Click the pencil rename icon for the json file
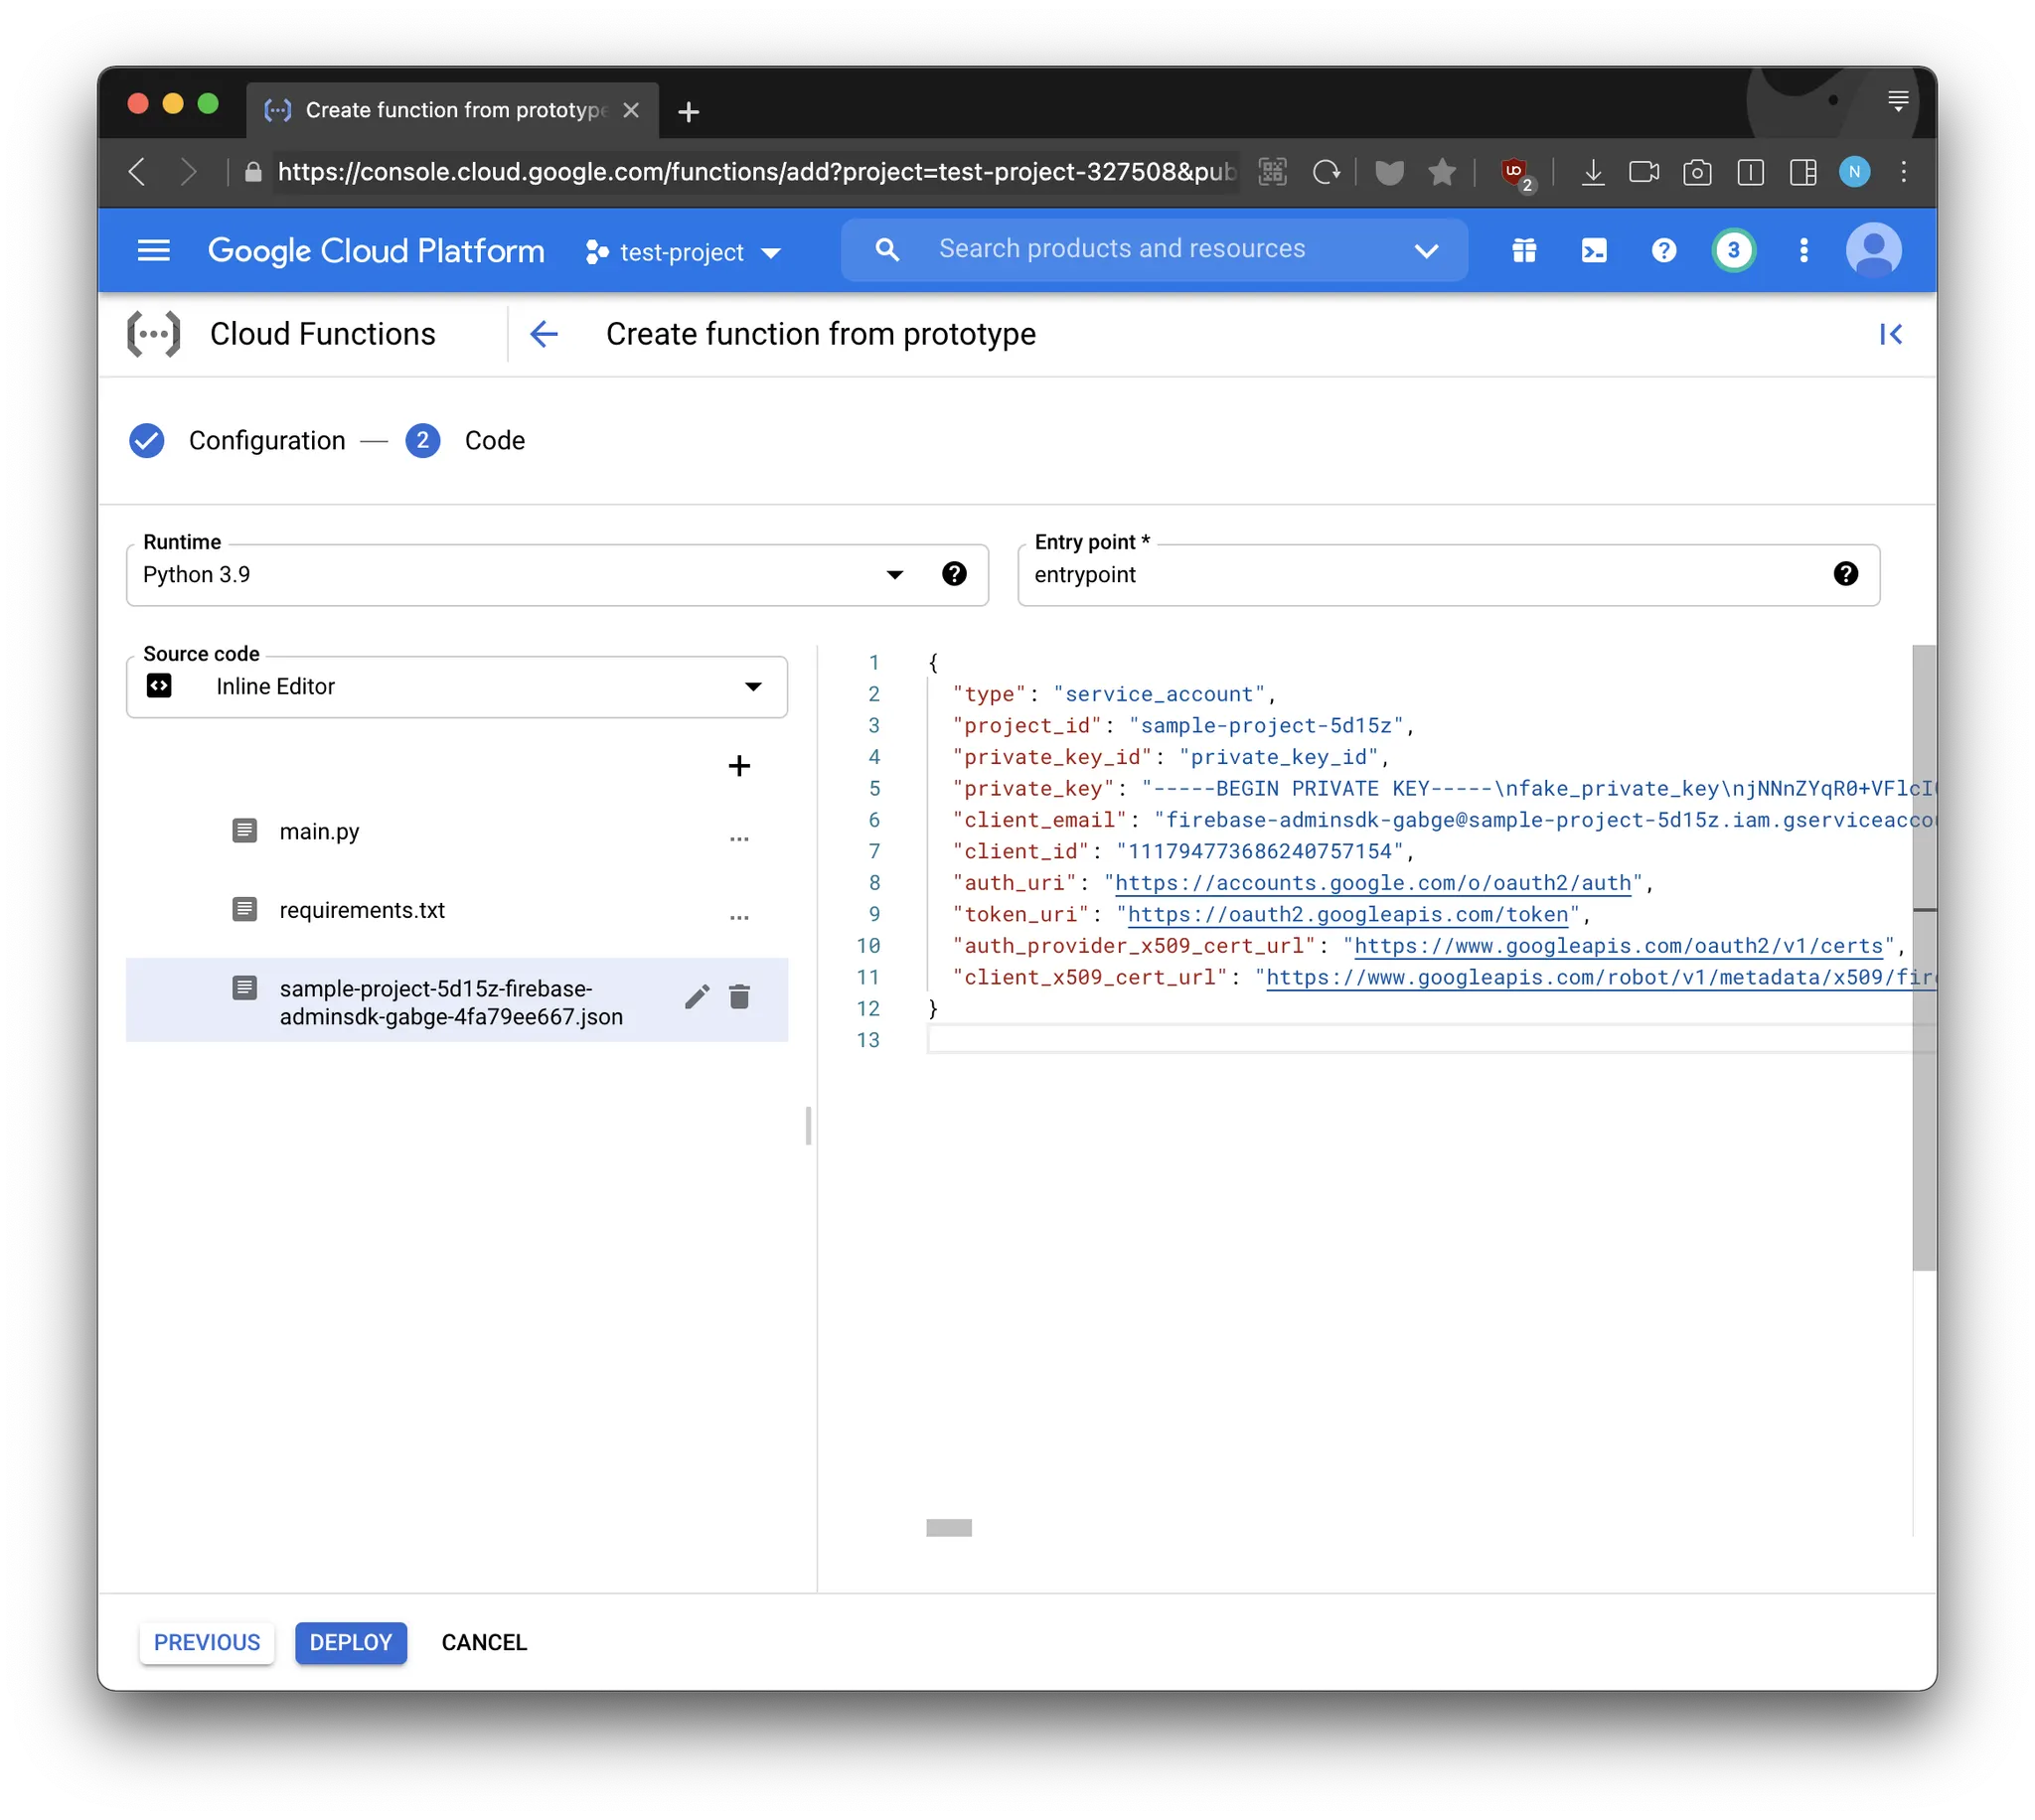 coord(697,996)
